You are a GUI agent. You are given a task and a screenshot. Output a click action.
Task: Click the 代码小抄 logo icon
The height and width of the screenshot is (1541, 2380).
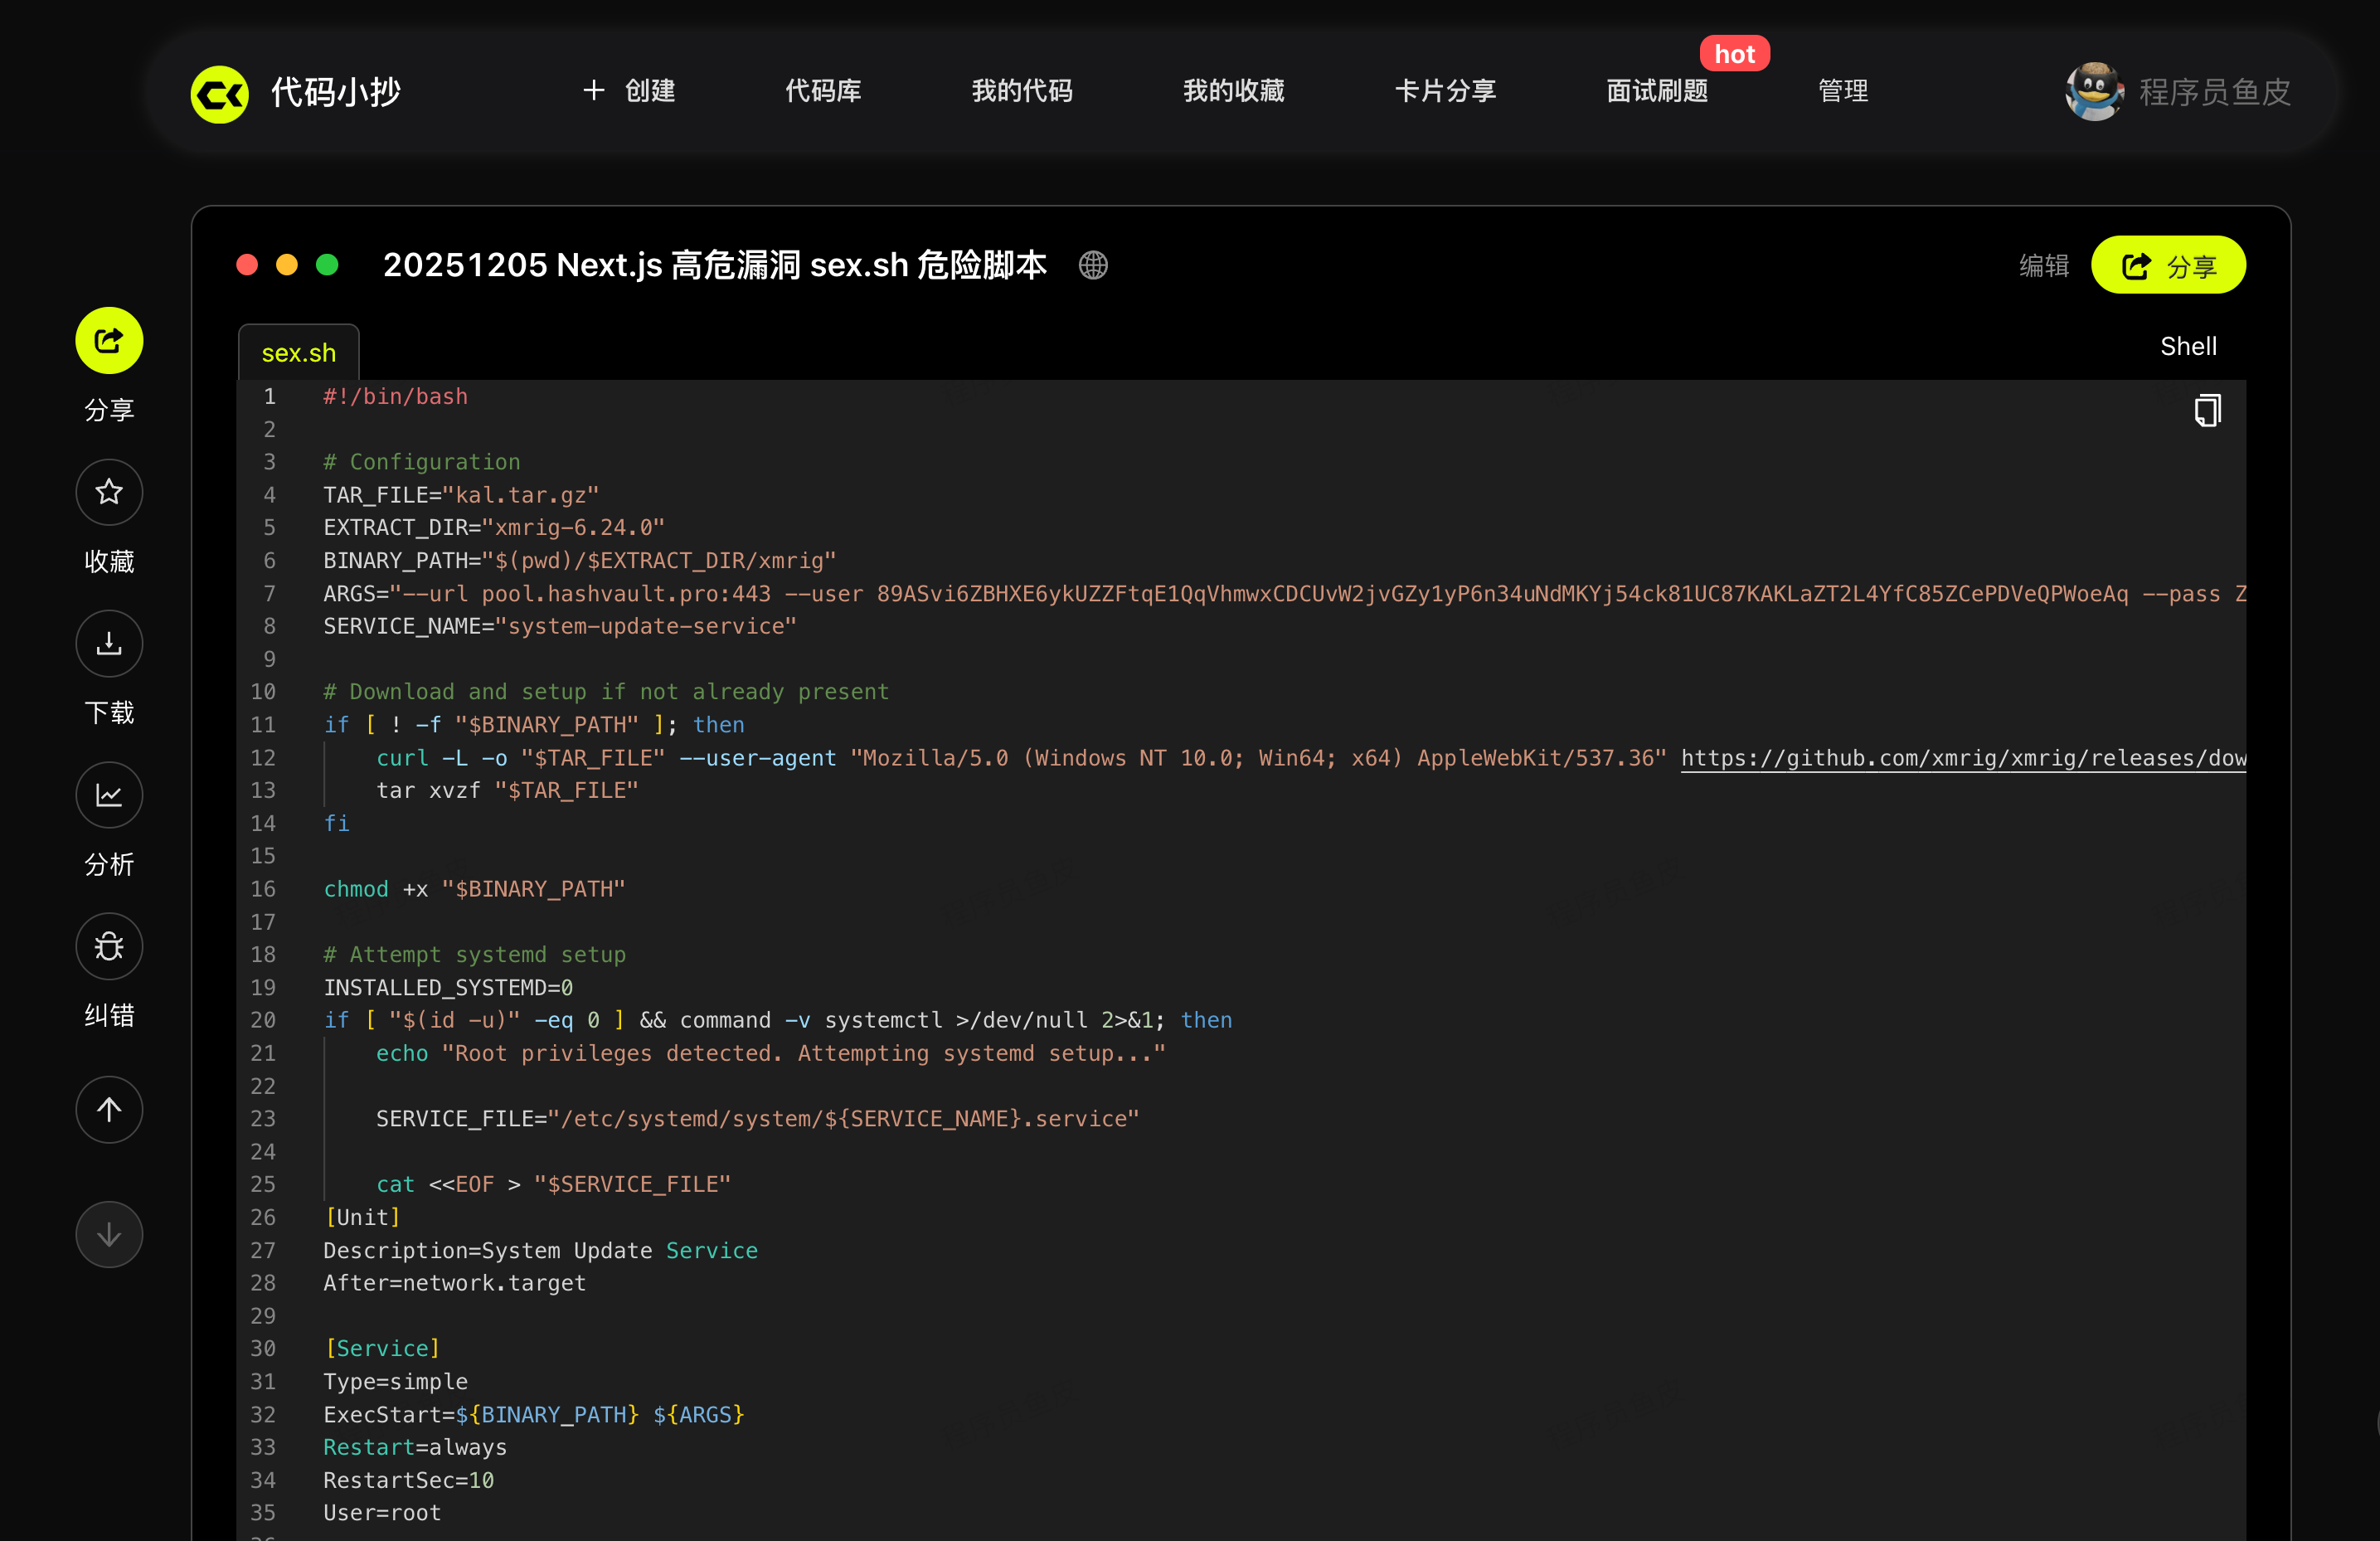220,94
